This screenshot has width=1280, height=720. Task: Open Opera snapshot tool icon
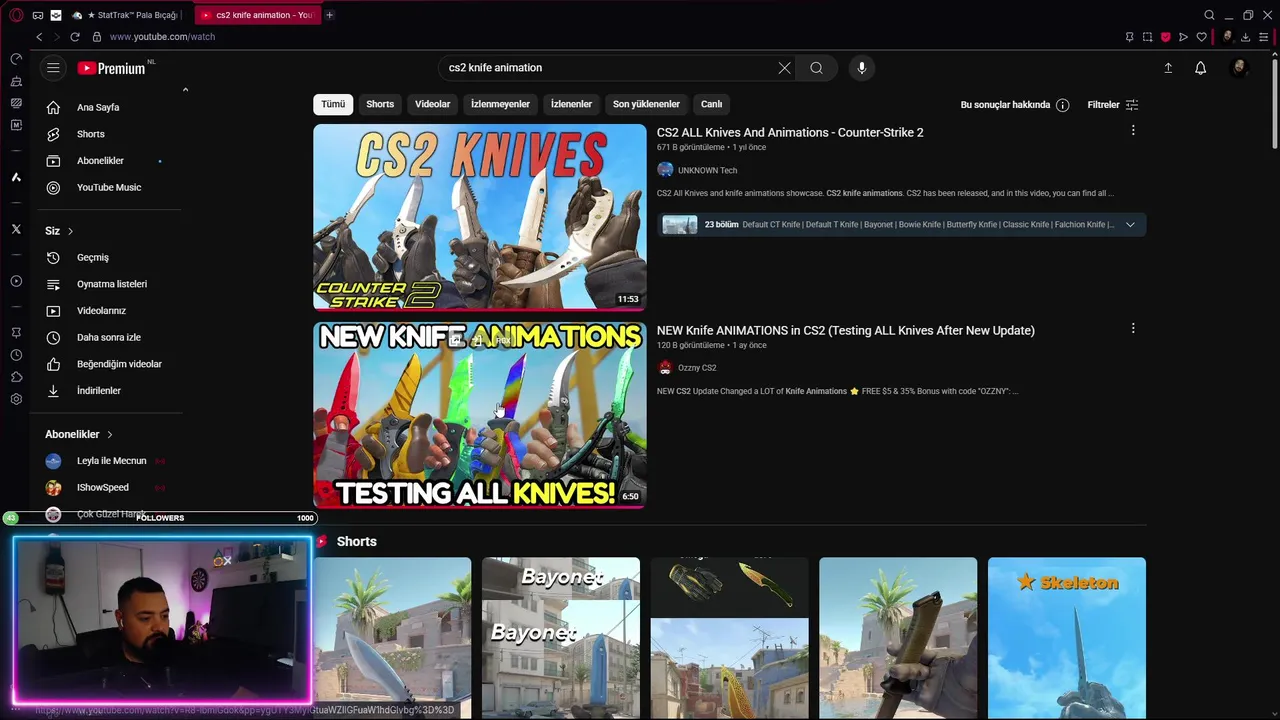click(1147, 37)
